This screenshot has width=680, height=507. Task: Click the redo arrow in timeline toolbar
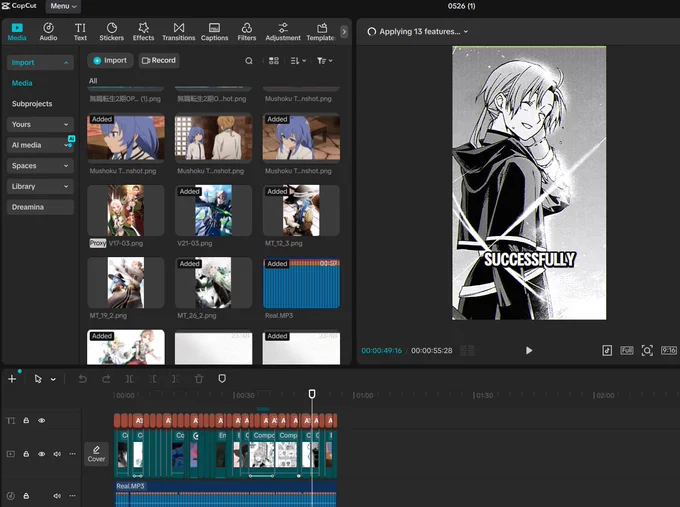pos(106,379)
